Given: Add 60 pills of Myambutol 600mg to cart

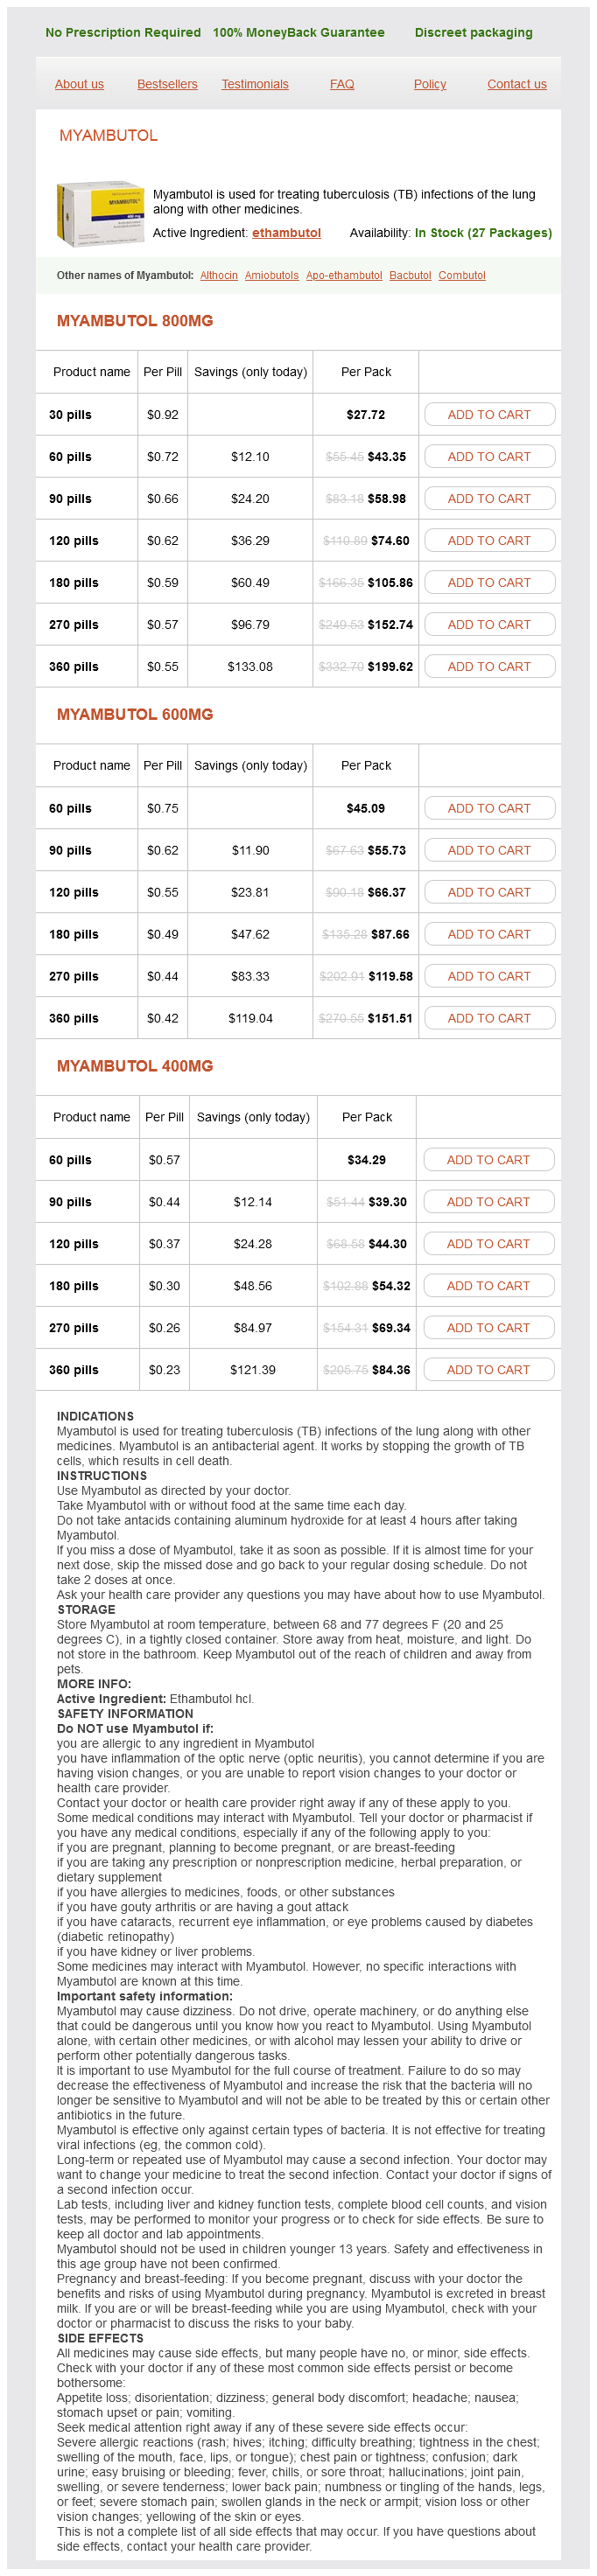Looking at the screenshot, I should click(x=489, y=809).
